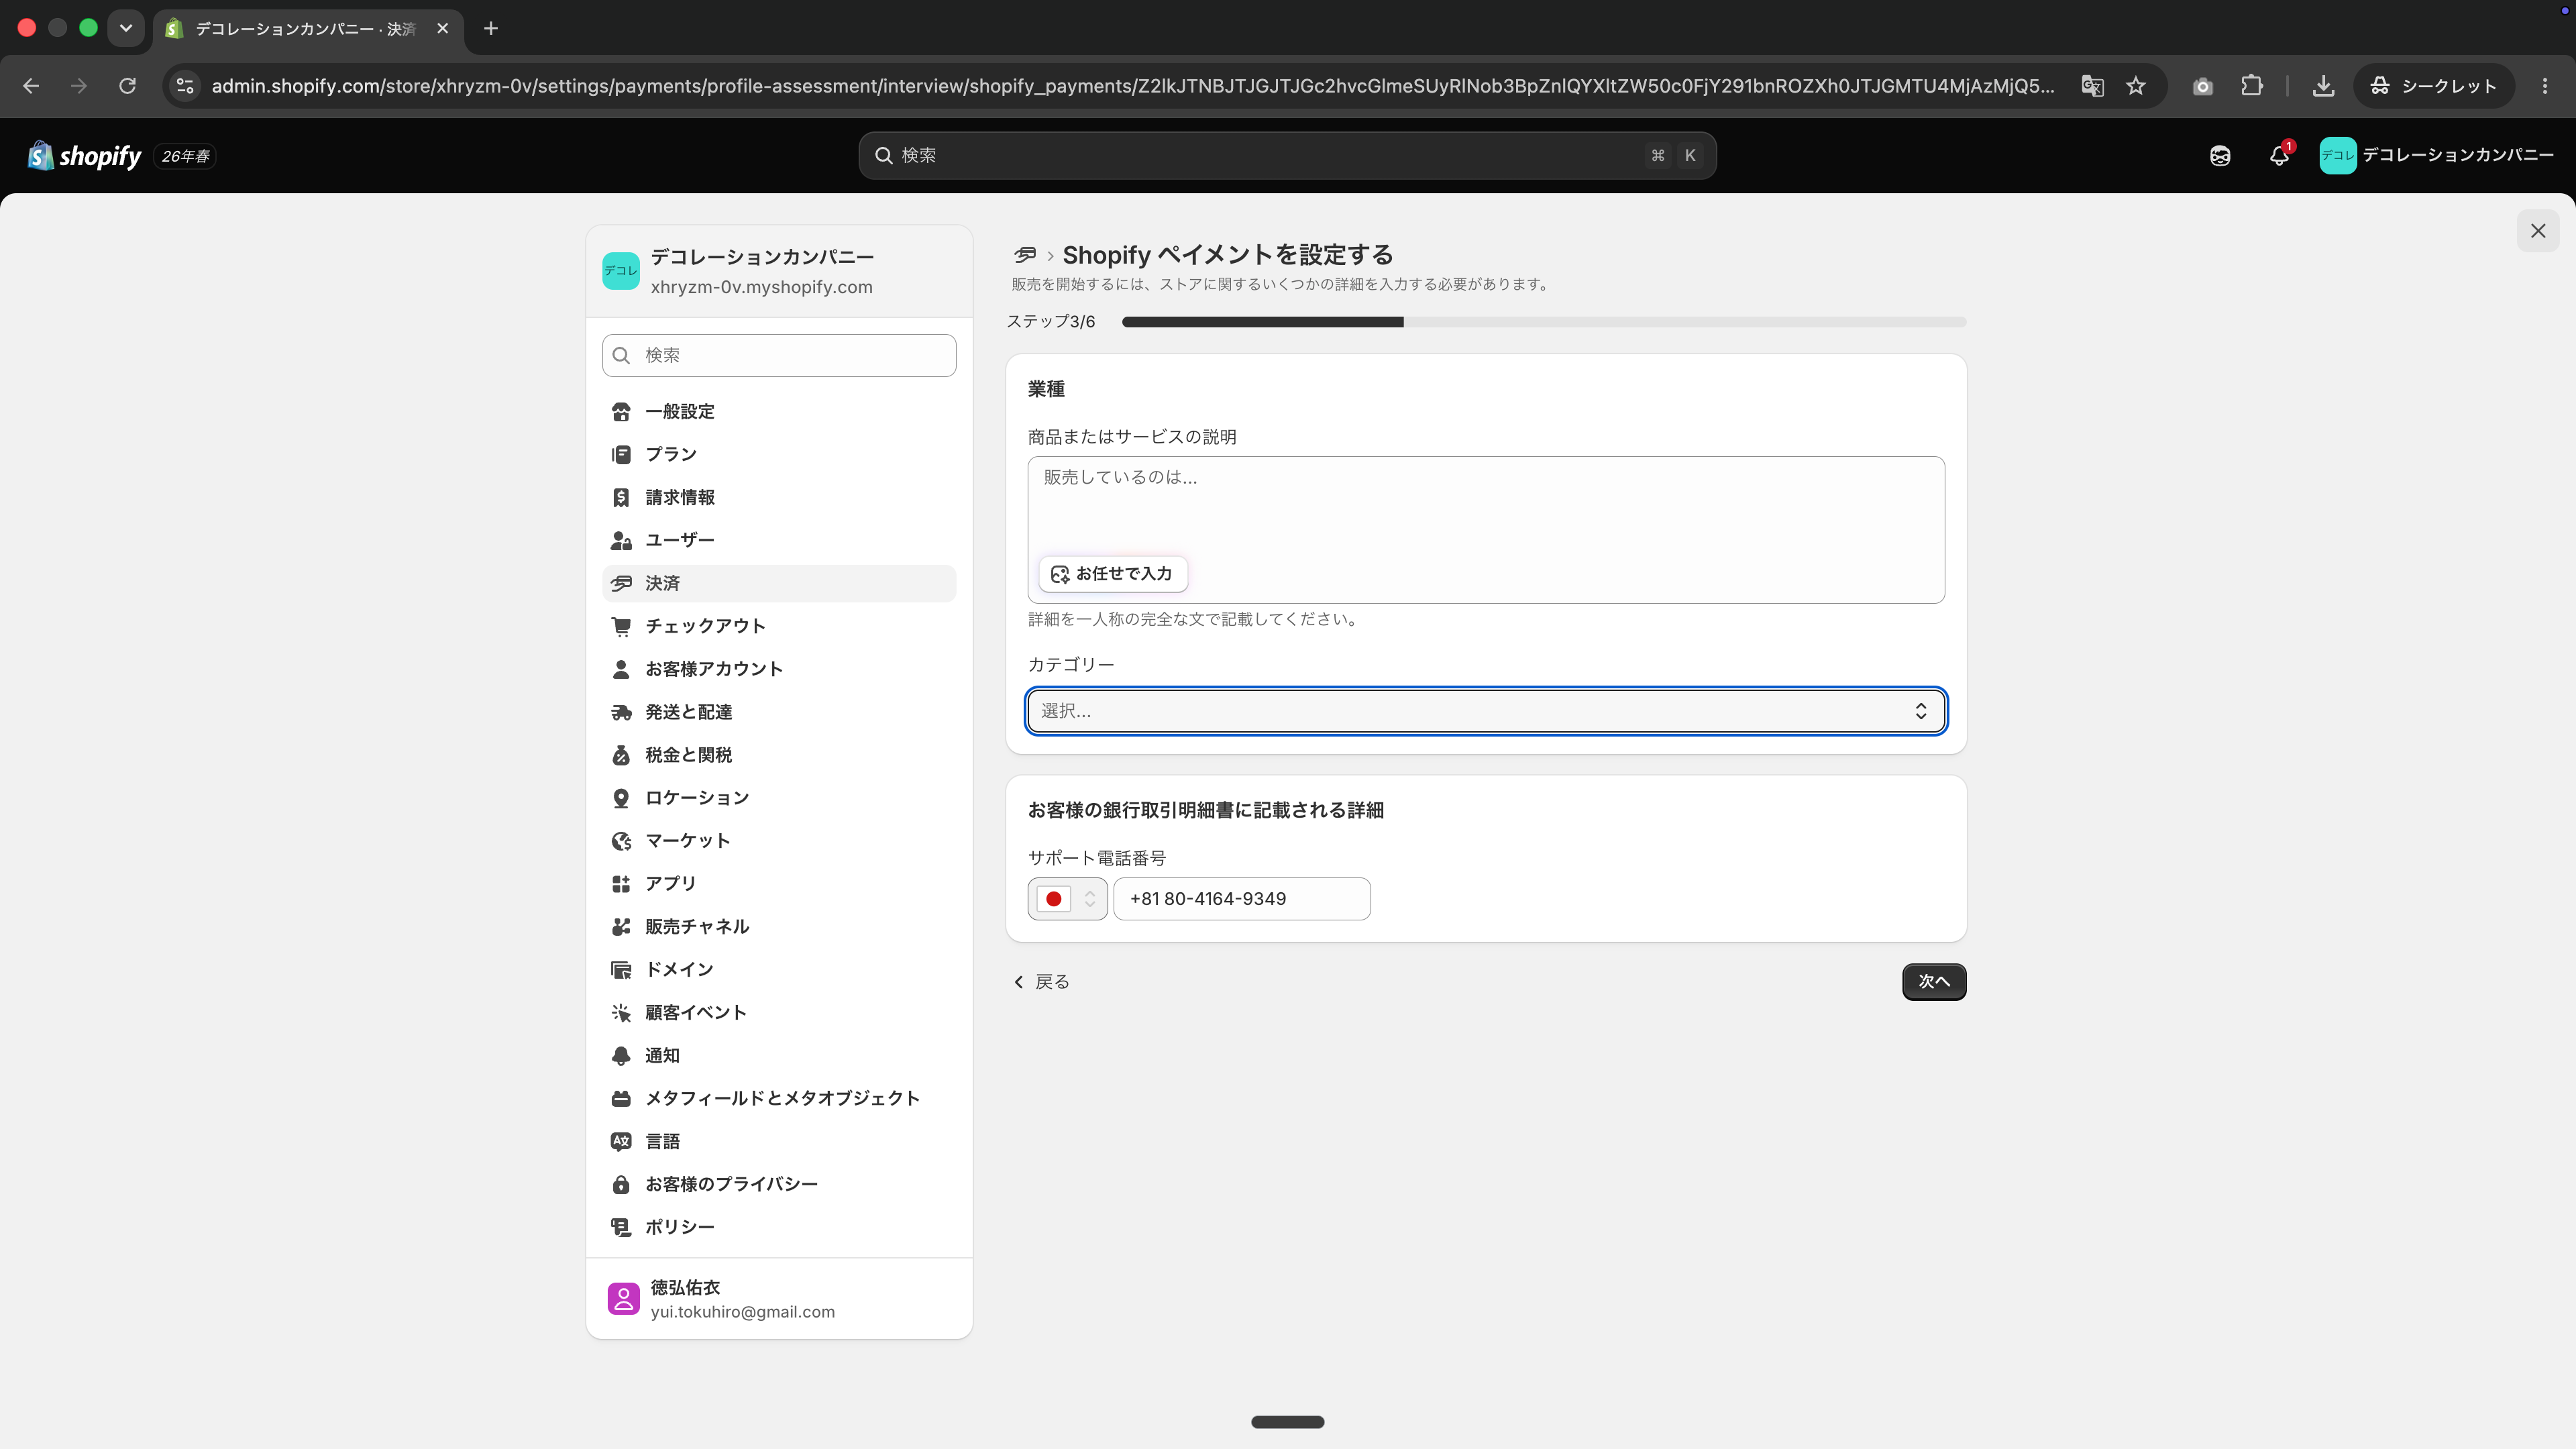Click the Sidekick assistant icon in top bar

[x=2220, y=155]
